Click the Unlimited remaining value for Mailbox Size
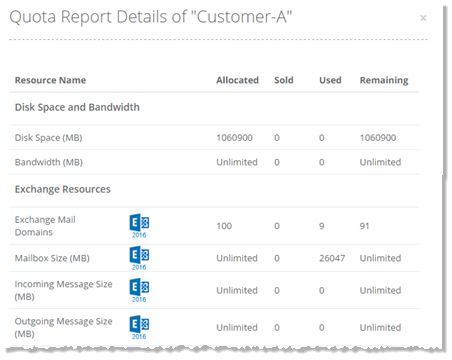The image size is (452, 360). pyautogui.click(x=380, y=258)
